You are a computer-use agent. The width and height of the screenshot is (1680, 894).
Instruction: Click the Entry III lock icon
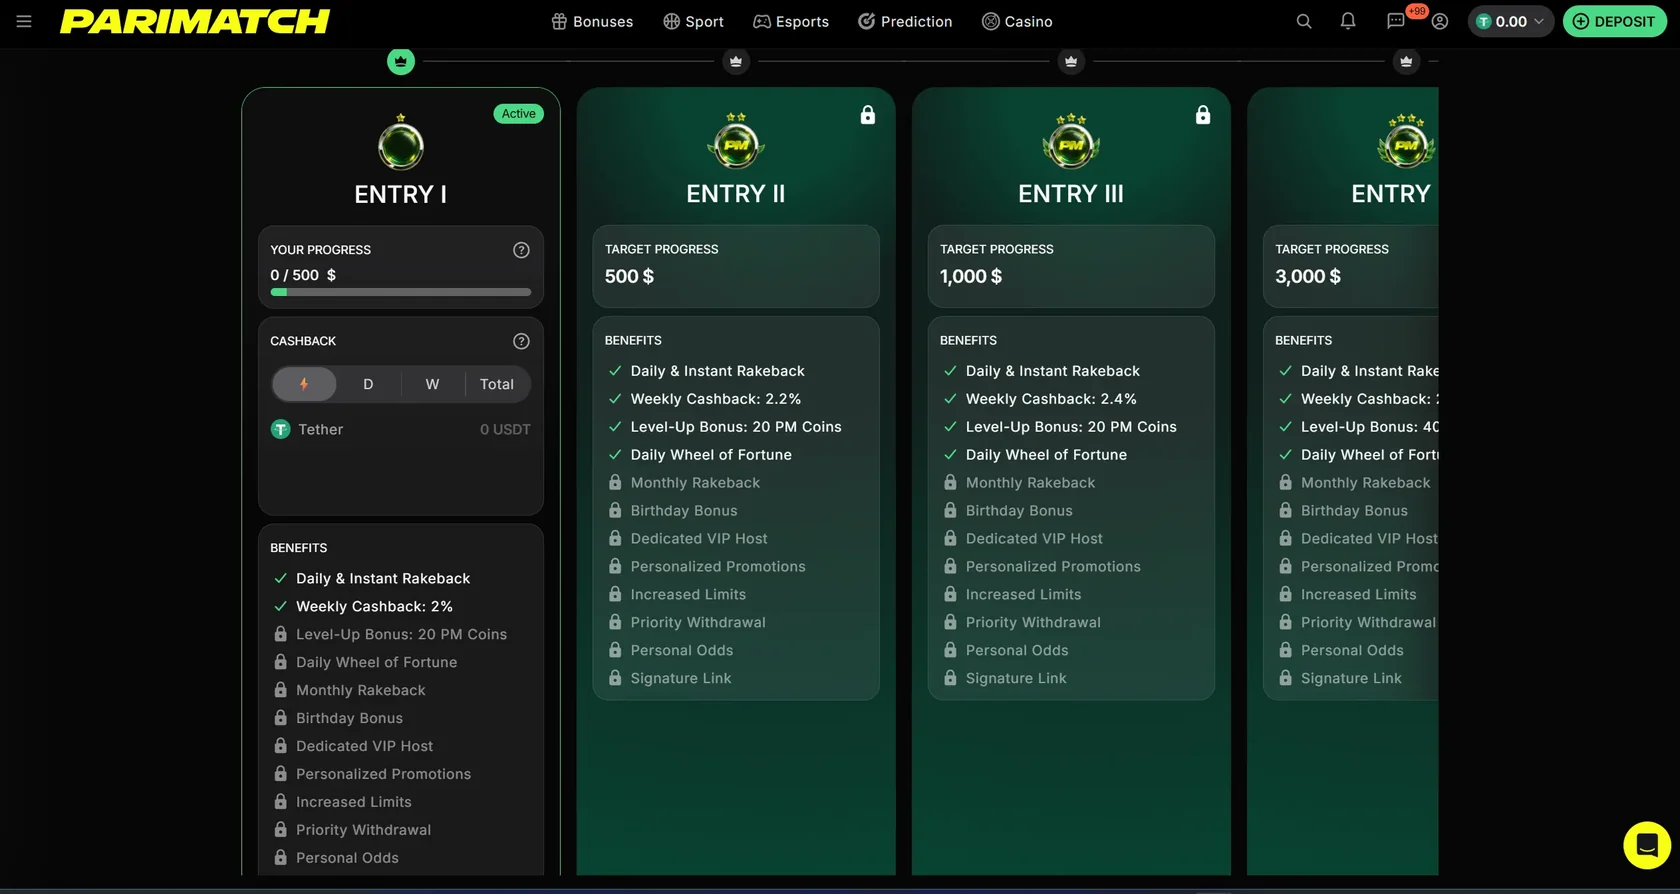pos(1203,115)
